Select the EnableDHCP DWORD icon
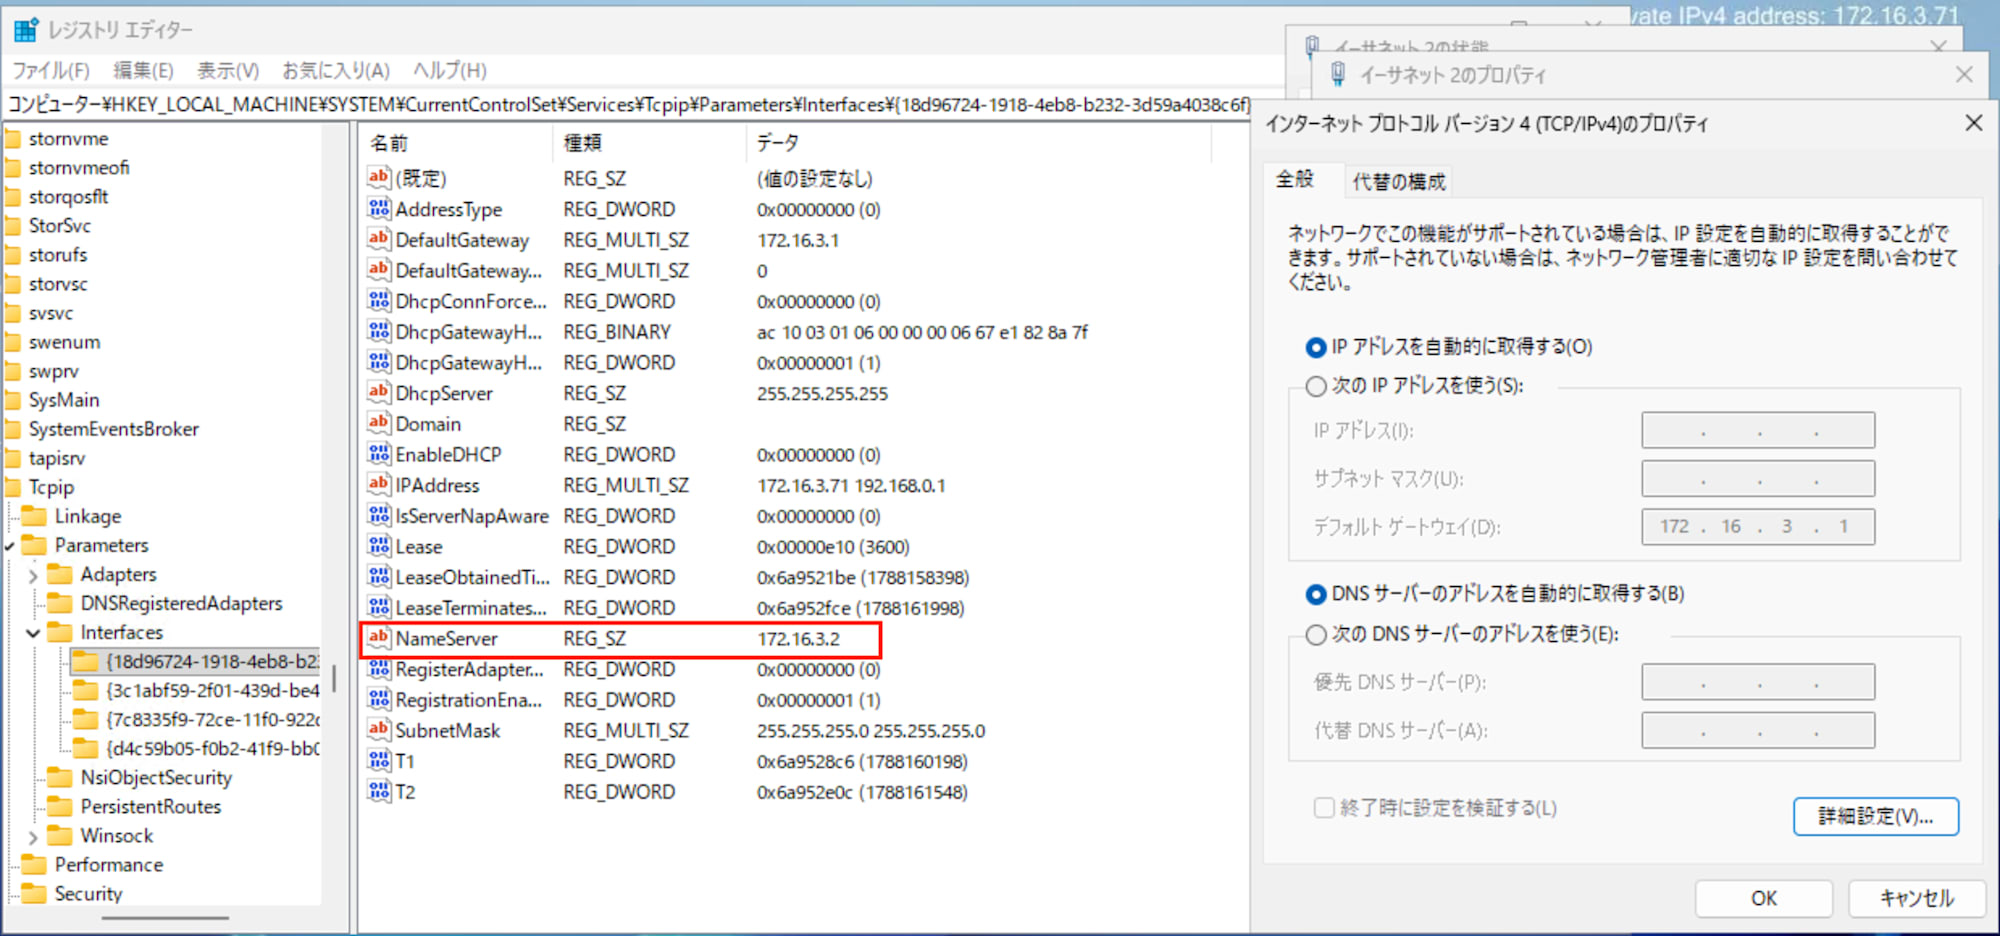The height and width of the screenshot is (936, 2000). 379,453
